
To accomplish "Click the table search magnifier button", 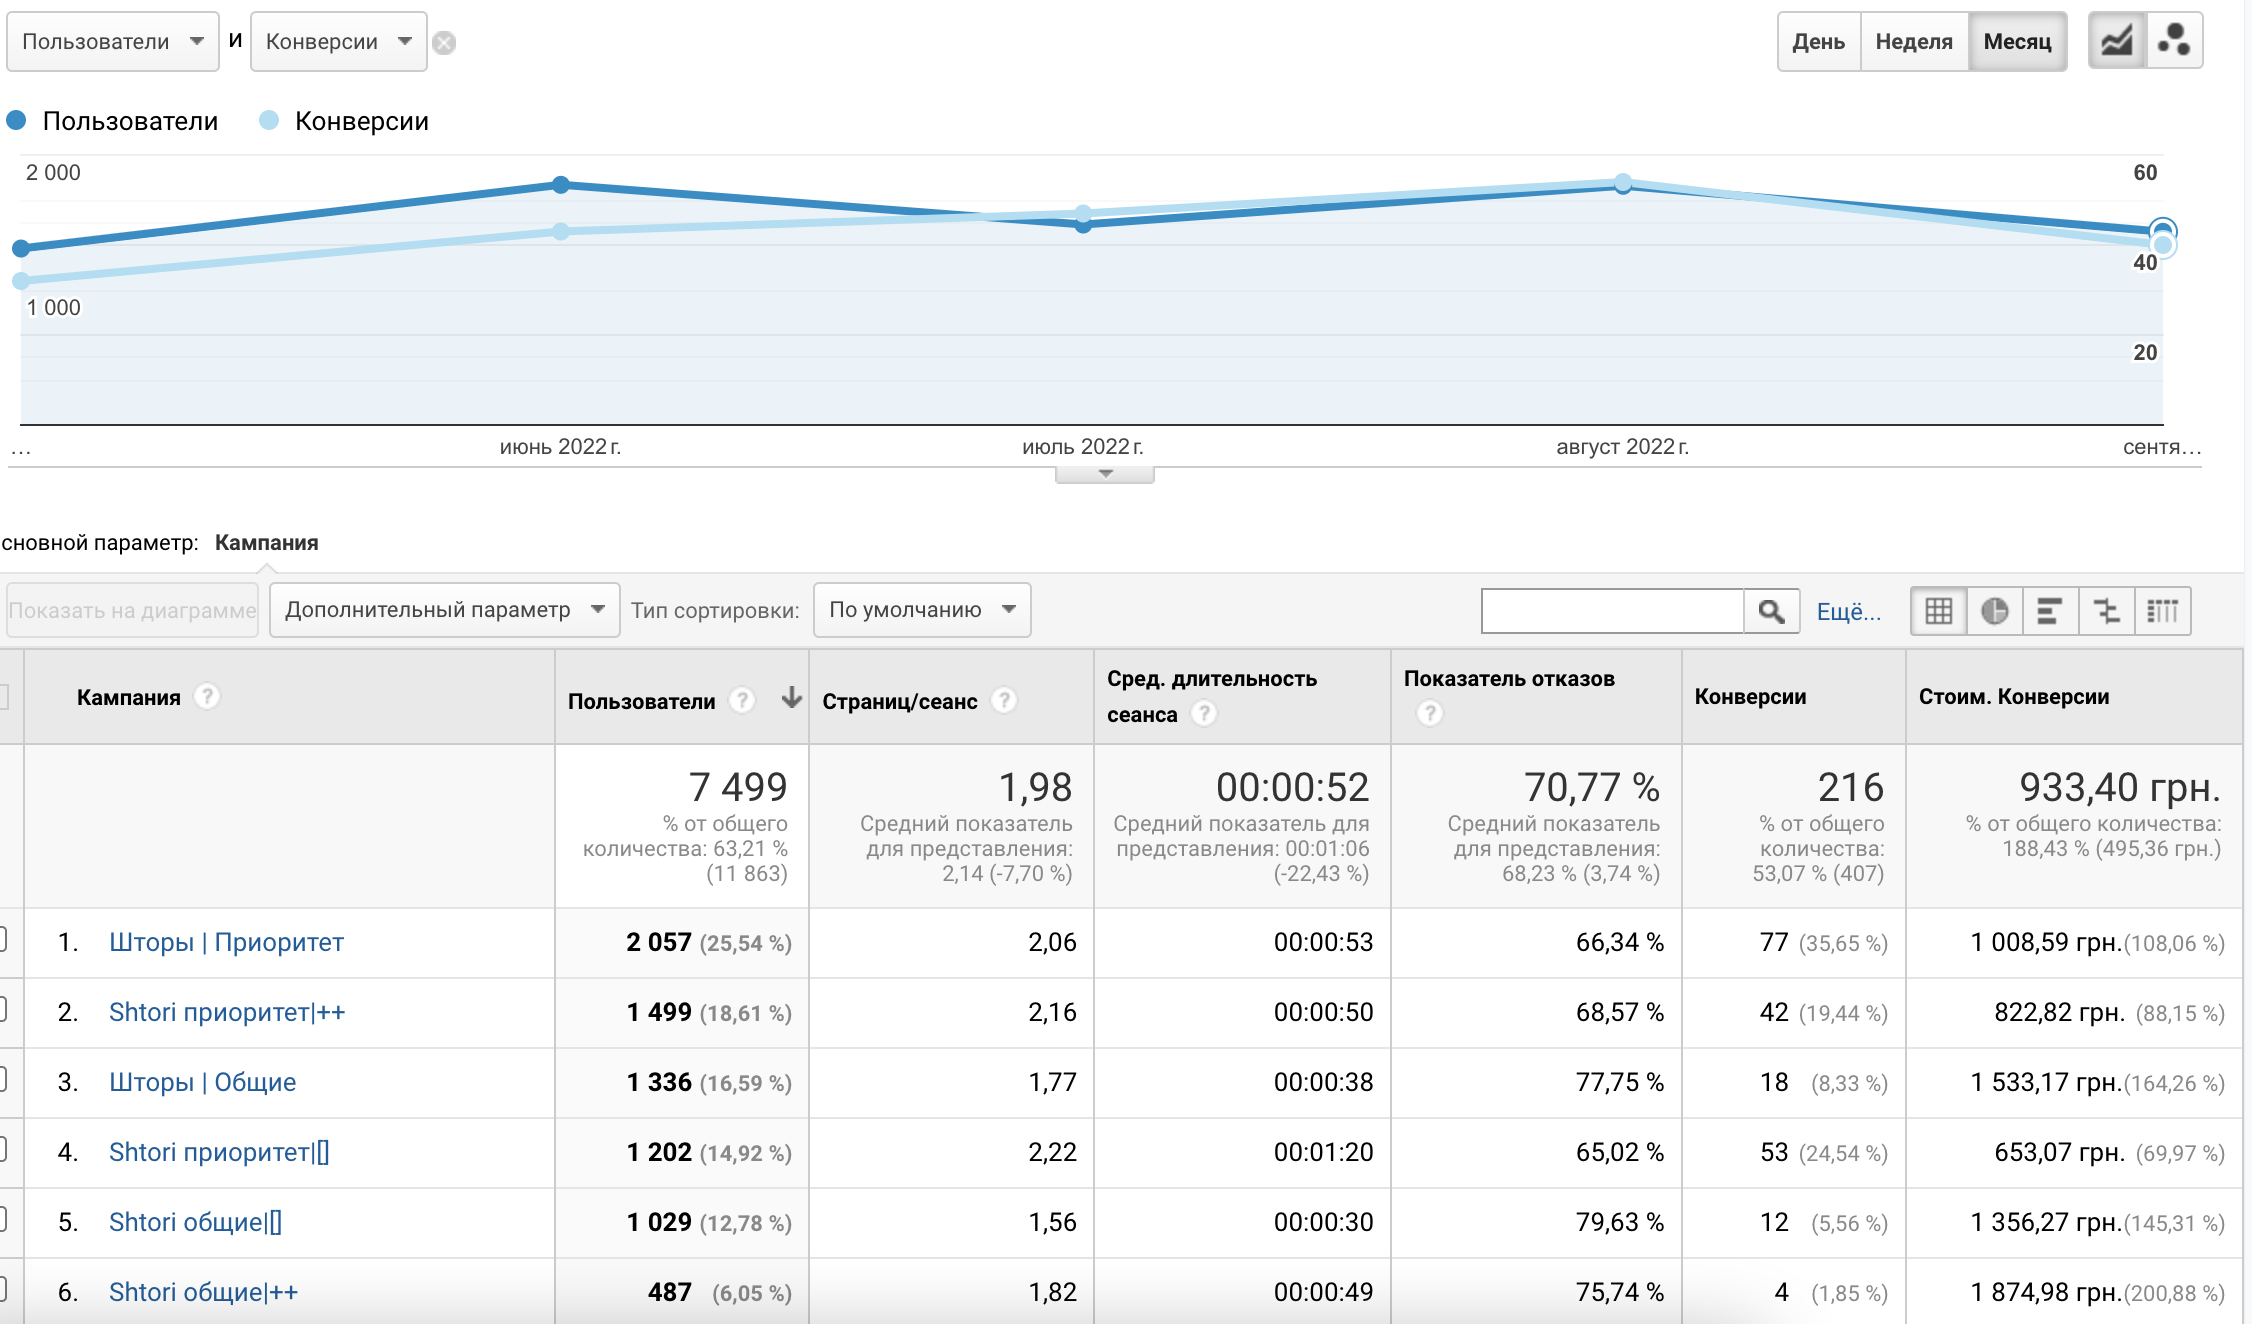I will point(1771,611).
